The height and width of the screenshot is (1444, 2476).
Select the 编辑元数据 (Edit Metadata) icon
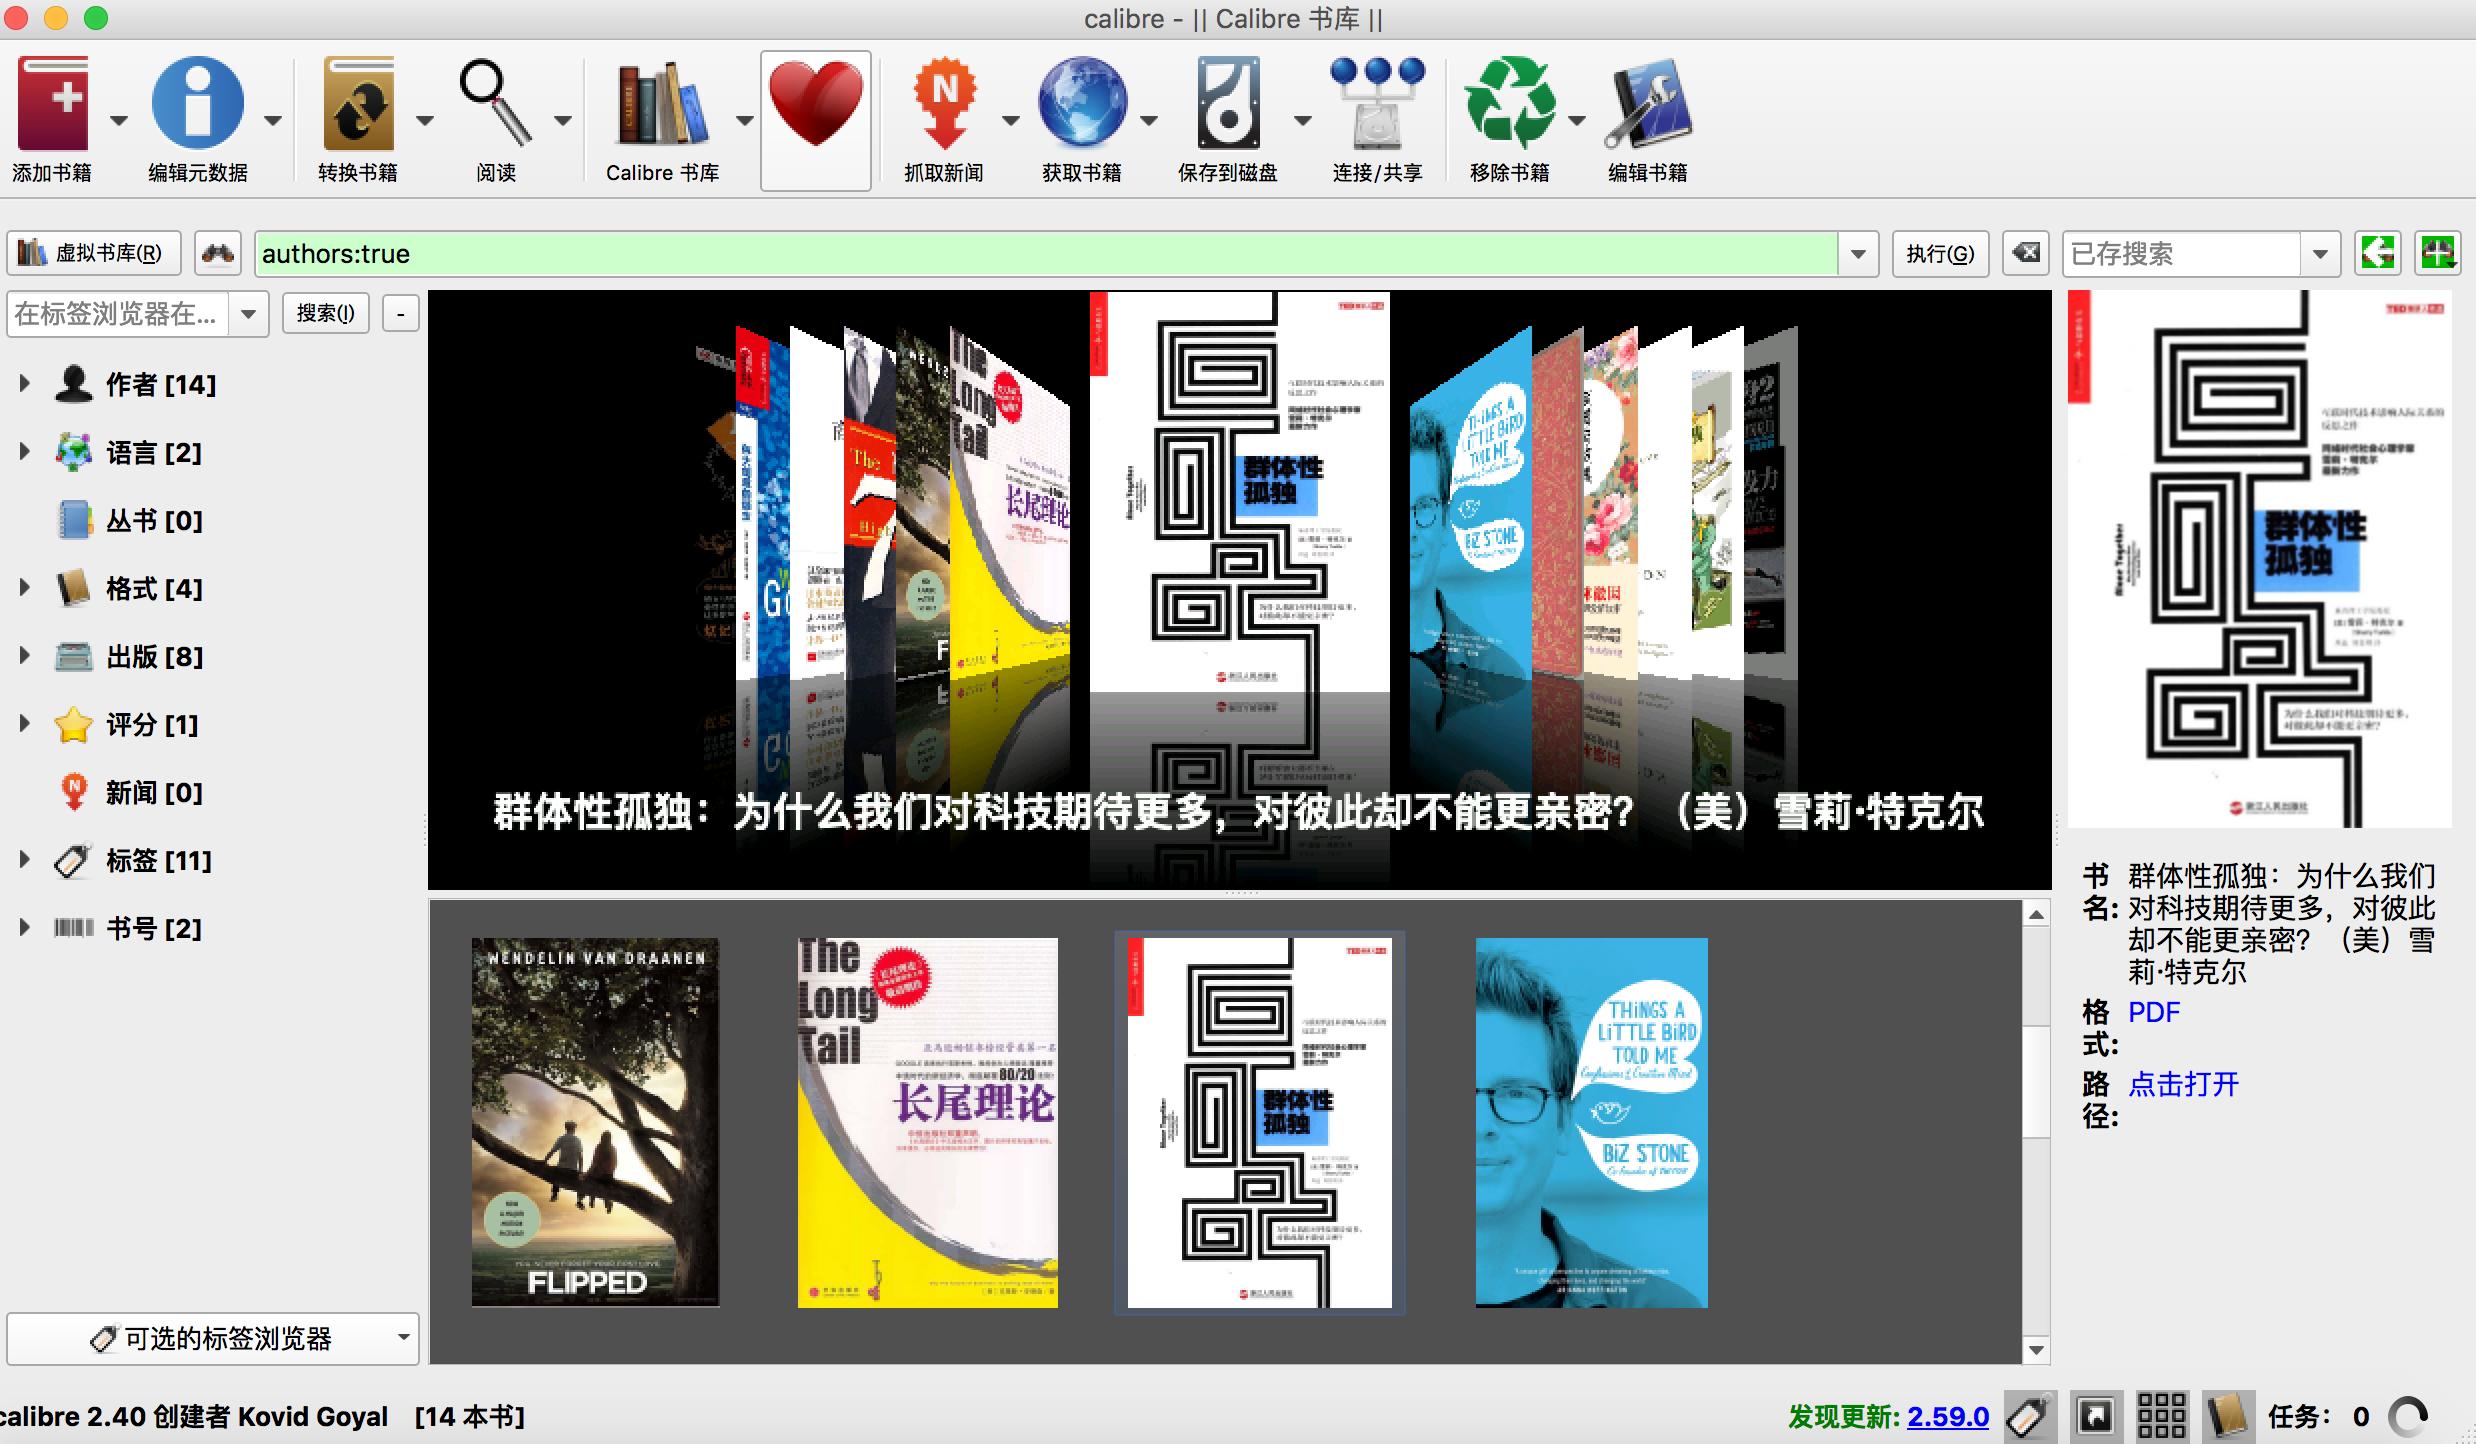[x=196, y=105]
